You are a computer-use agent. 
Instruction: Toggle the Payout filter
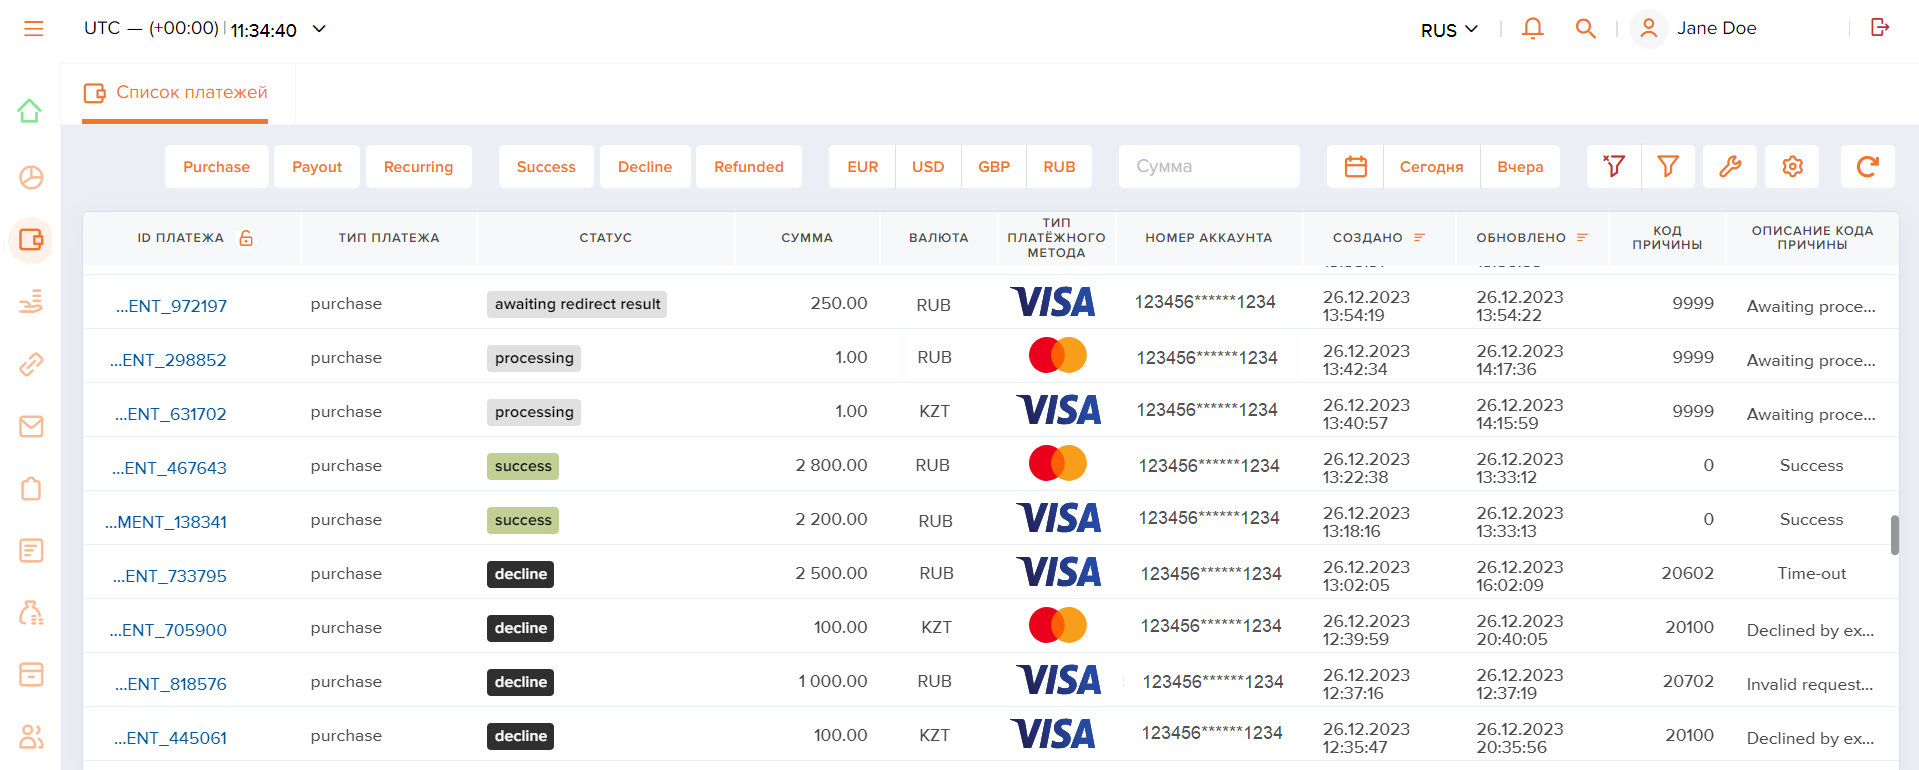point(317,167)
